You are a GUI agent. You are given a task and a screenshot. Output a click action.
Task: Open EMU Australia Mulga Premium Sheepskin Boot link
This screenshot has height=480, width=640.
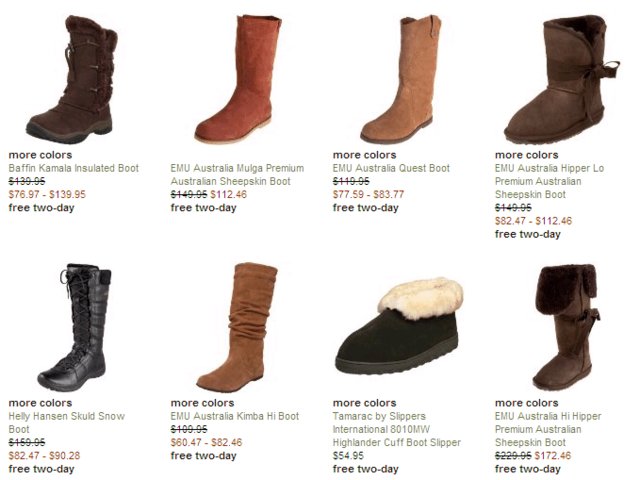pyautogui.click(x=237, y=175)
